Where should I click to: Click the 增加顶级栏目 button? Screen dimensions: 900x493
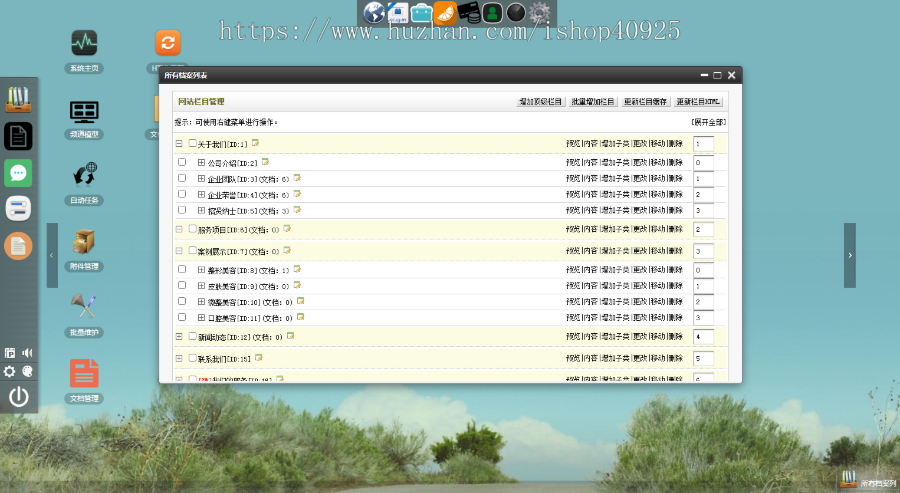tap(540, 102)
